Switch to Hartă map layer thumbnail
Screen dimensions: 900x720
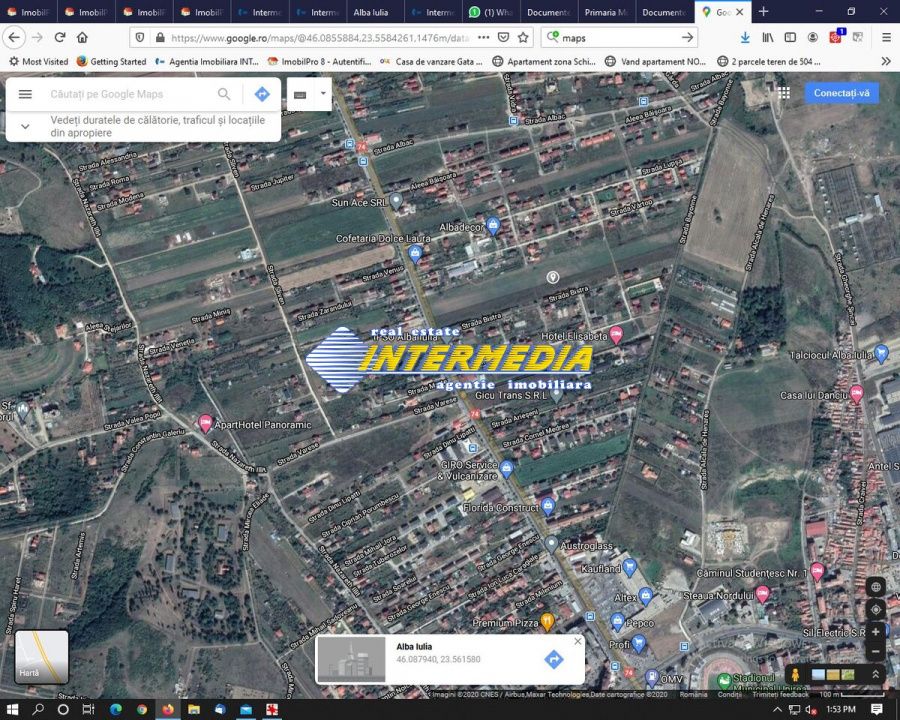click(x=42, y=656)
